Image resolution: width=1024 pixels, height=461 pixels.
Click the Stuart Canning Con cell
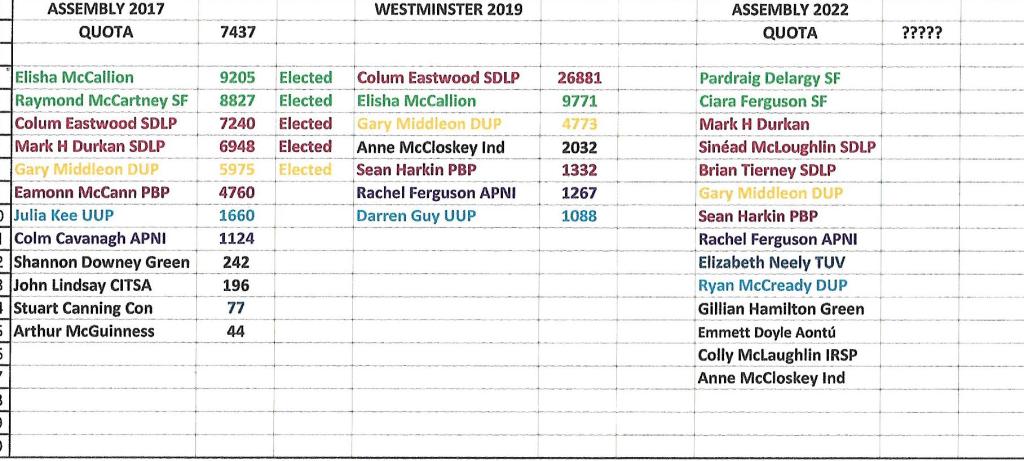[83, 308]
